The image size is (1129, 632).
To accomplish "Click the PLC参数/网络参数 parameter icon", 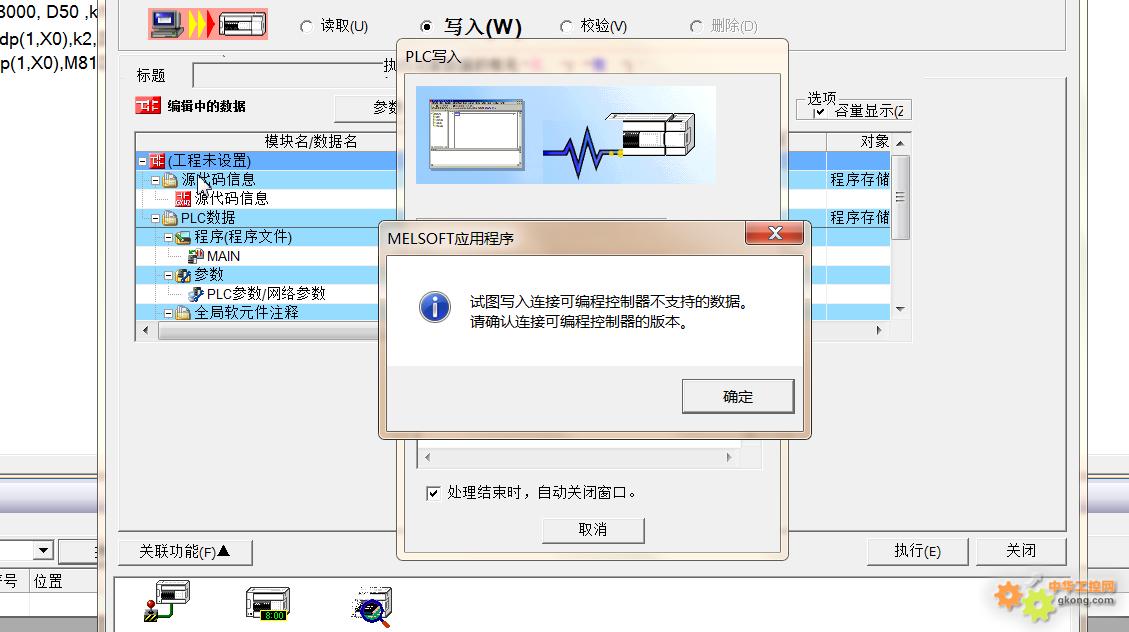I will pyautogui.click(x=196, y=294).
